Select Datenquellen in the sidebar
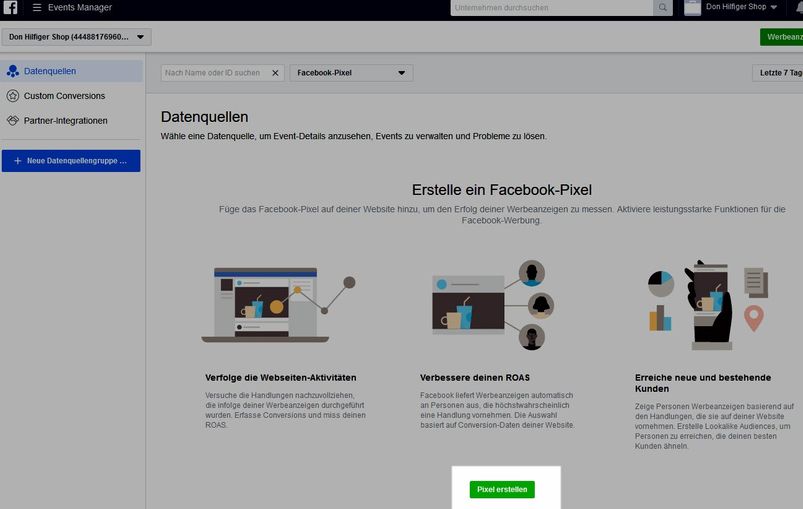The width and height of the screenshot is (803, 509). pos(72,71)
